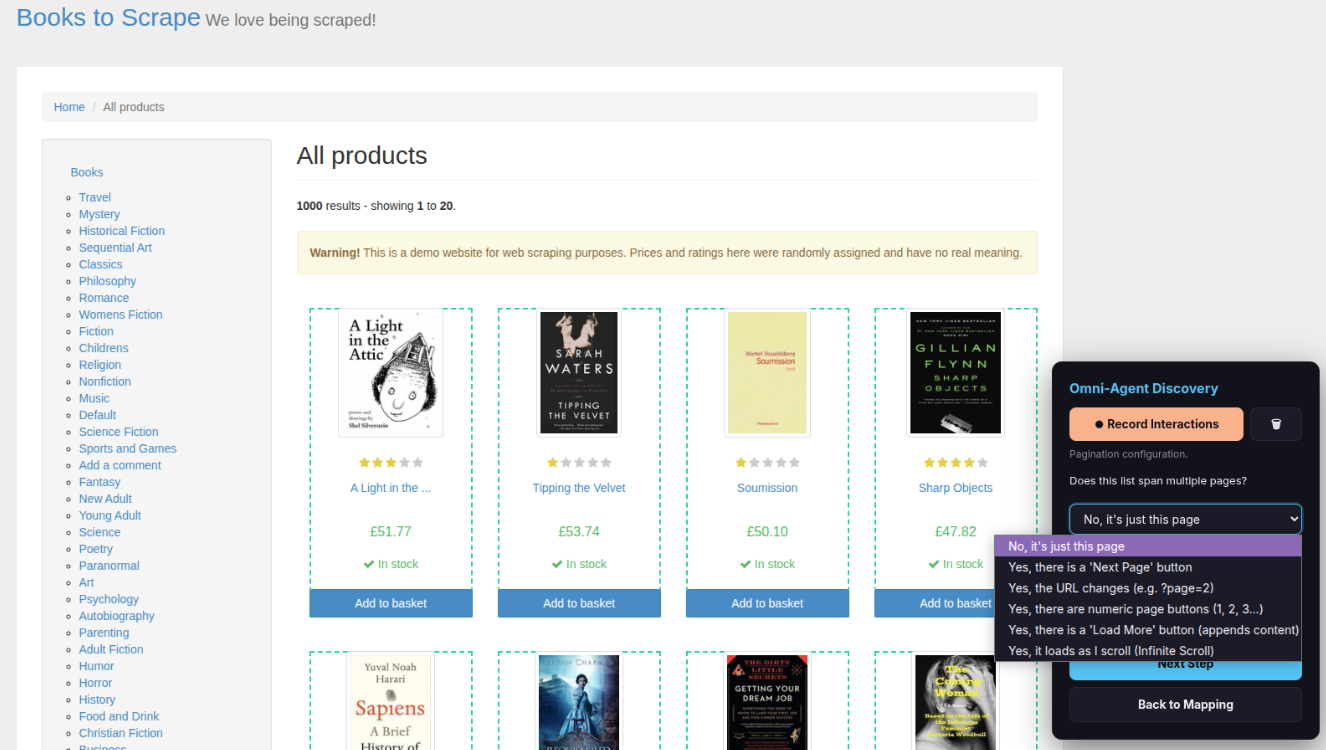Browse the Food and Drink category
Screen dimensions: 1326x750
[119, 717]
